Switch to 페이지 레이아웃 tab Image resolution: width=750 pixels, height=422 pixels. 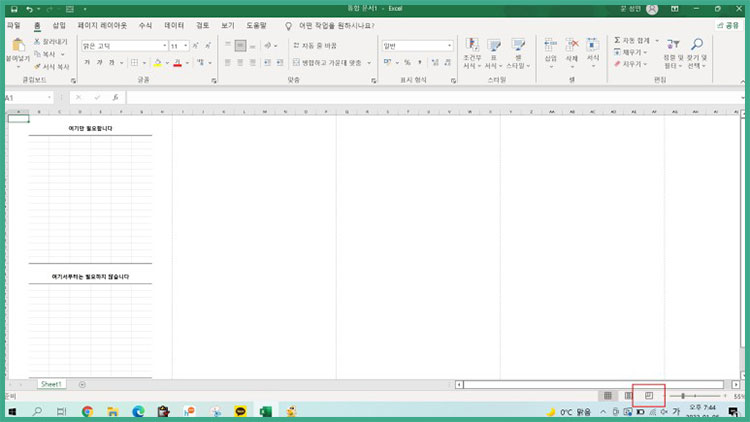click(x=102, y=25)
